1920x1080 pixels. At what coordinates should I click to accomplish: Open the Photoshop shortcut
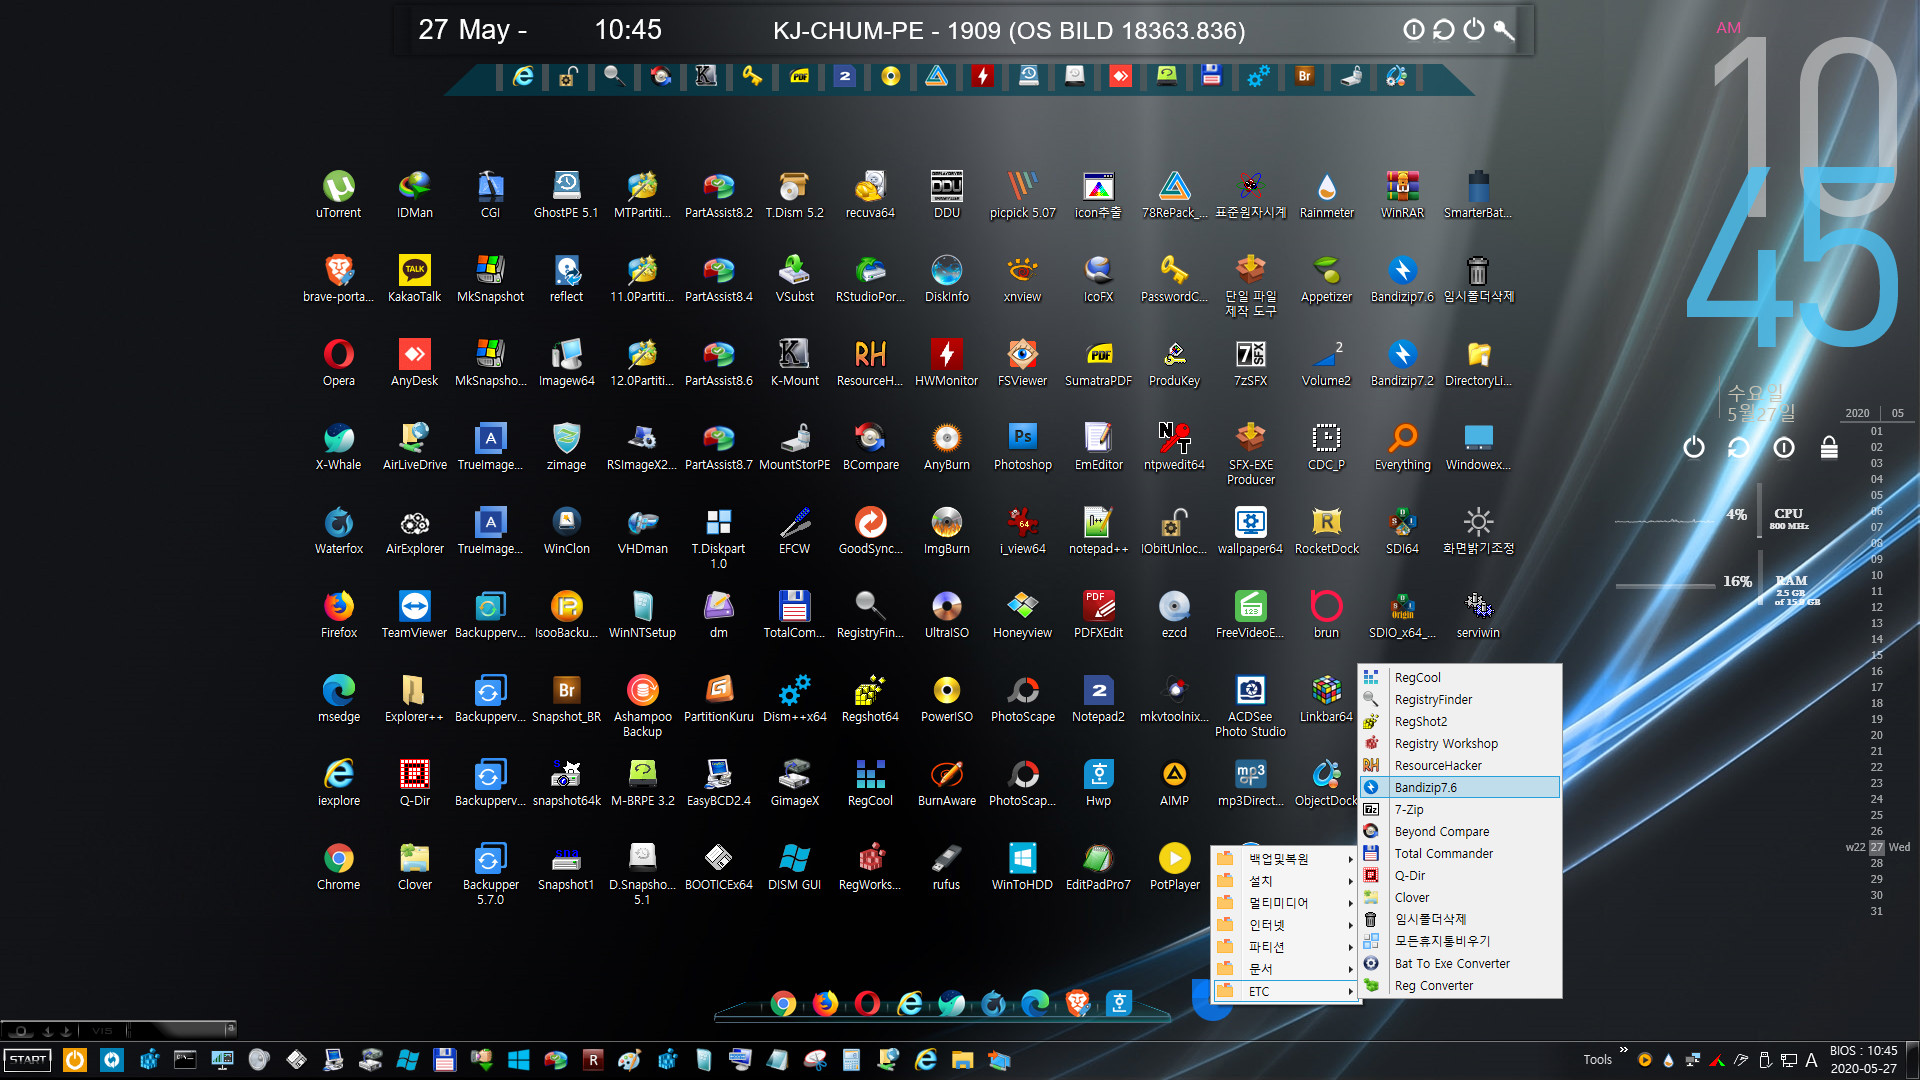coord(1022,446)
